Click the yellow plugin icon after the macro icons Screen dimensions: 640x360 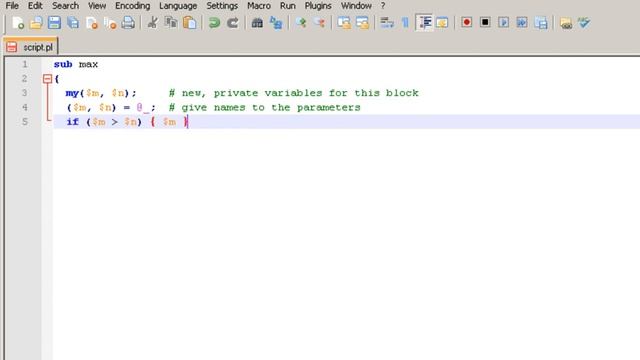point(566,23)
